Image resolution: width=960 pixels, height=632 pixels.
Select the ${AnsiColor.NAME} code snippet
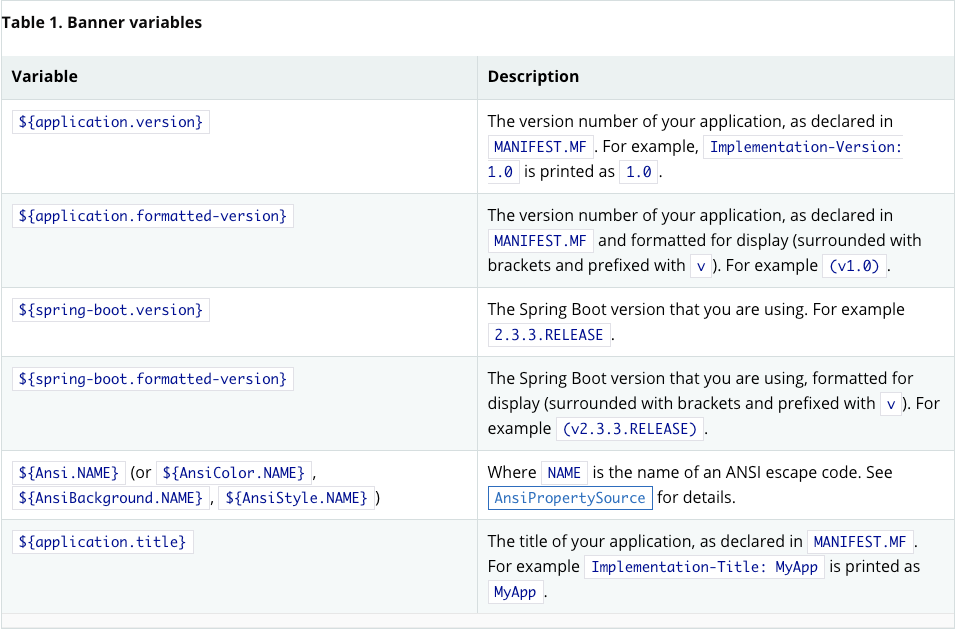pos(233,472)
